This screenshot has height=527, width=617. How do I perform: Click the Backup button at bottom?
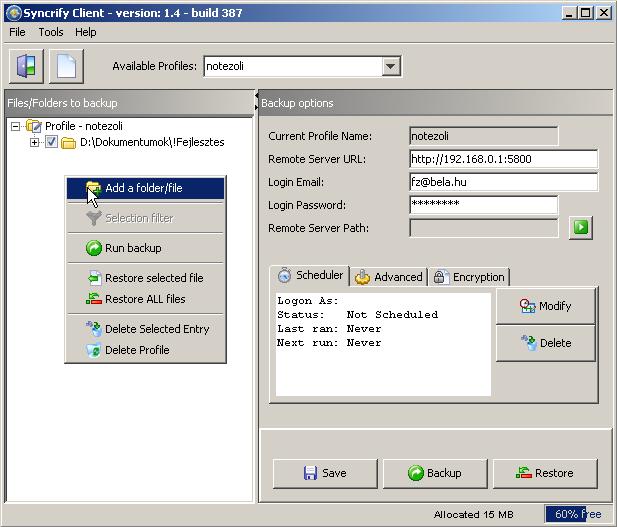435,473
